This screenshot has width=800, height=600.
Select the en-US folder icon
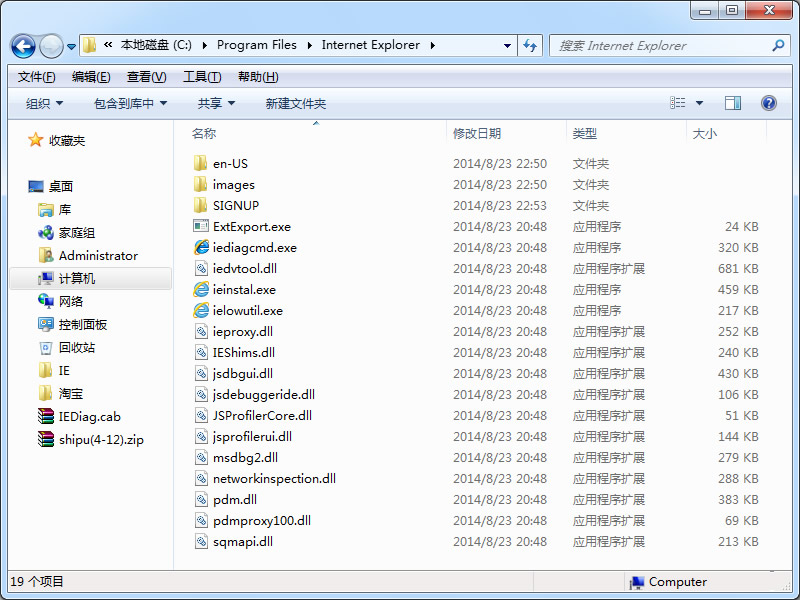(201, 163)
